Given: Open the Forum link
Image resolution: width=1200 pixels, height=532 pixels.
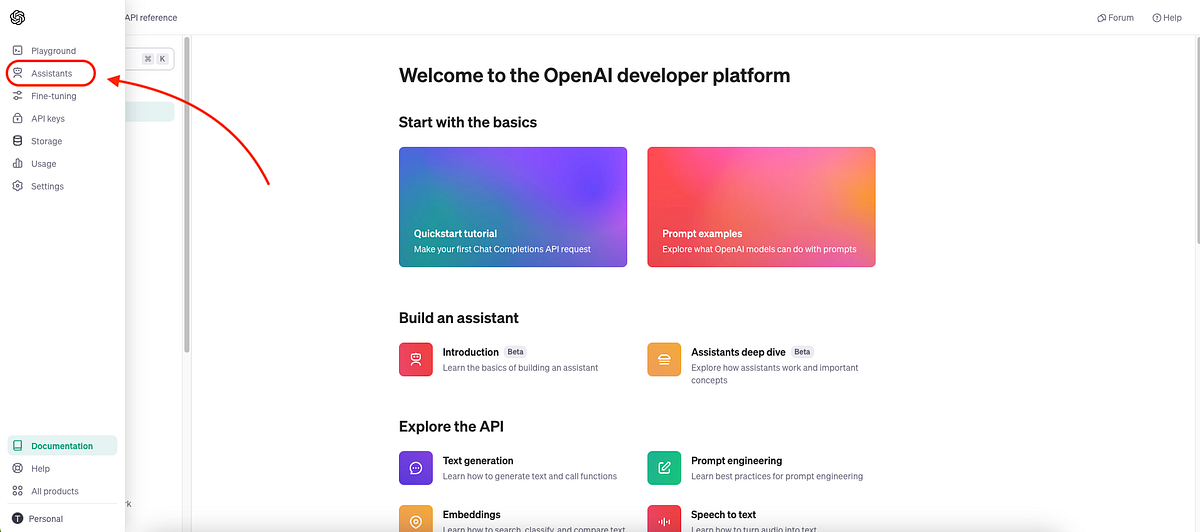Looking at the screenshot, I should coord(1115,18).
